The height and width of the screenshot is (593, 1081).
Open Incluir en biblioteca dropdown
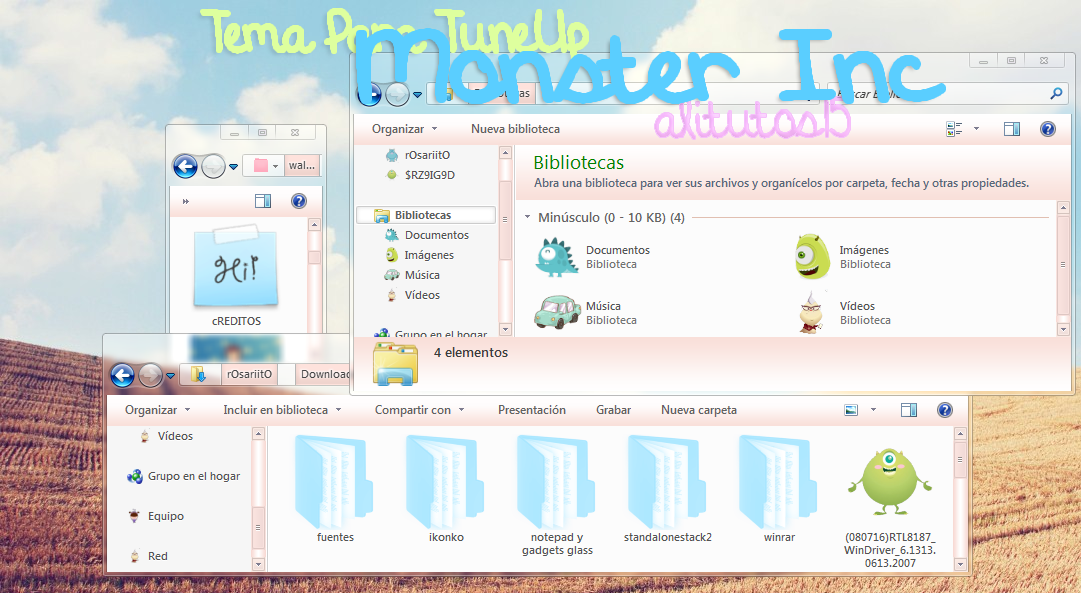tap(282, 410)
